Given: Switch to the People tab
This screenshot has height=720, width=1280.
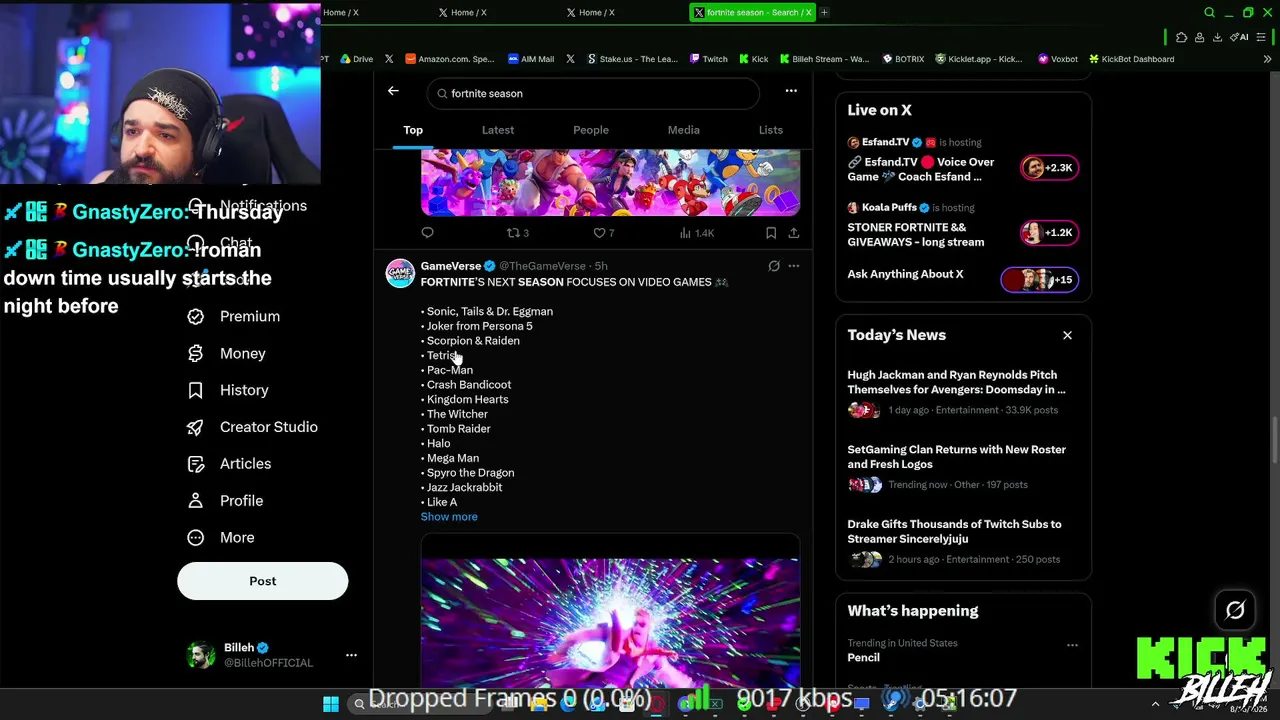Looking at the screenshot, I should [591, 130].
